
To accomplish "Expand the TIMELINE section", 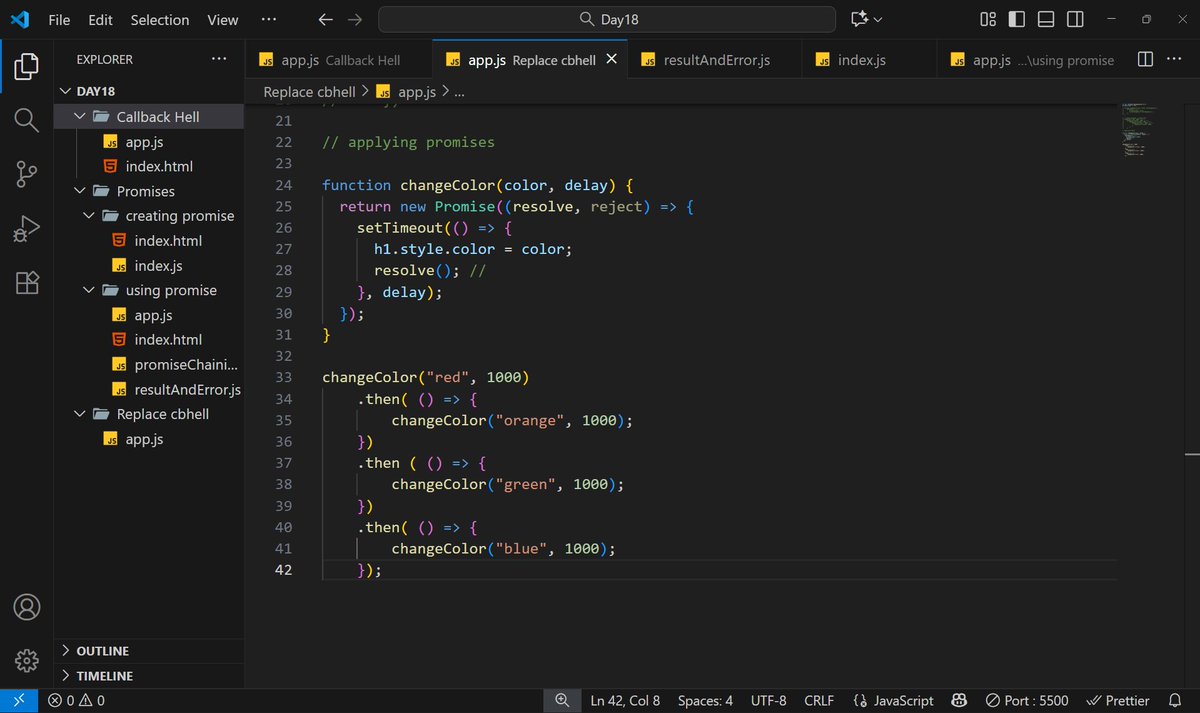I will (148, 676).
